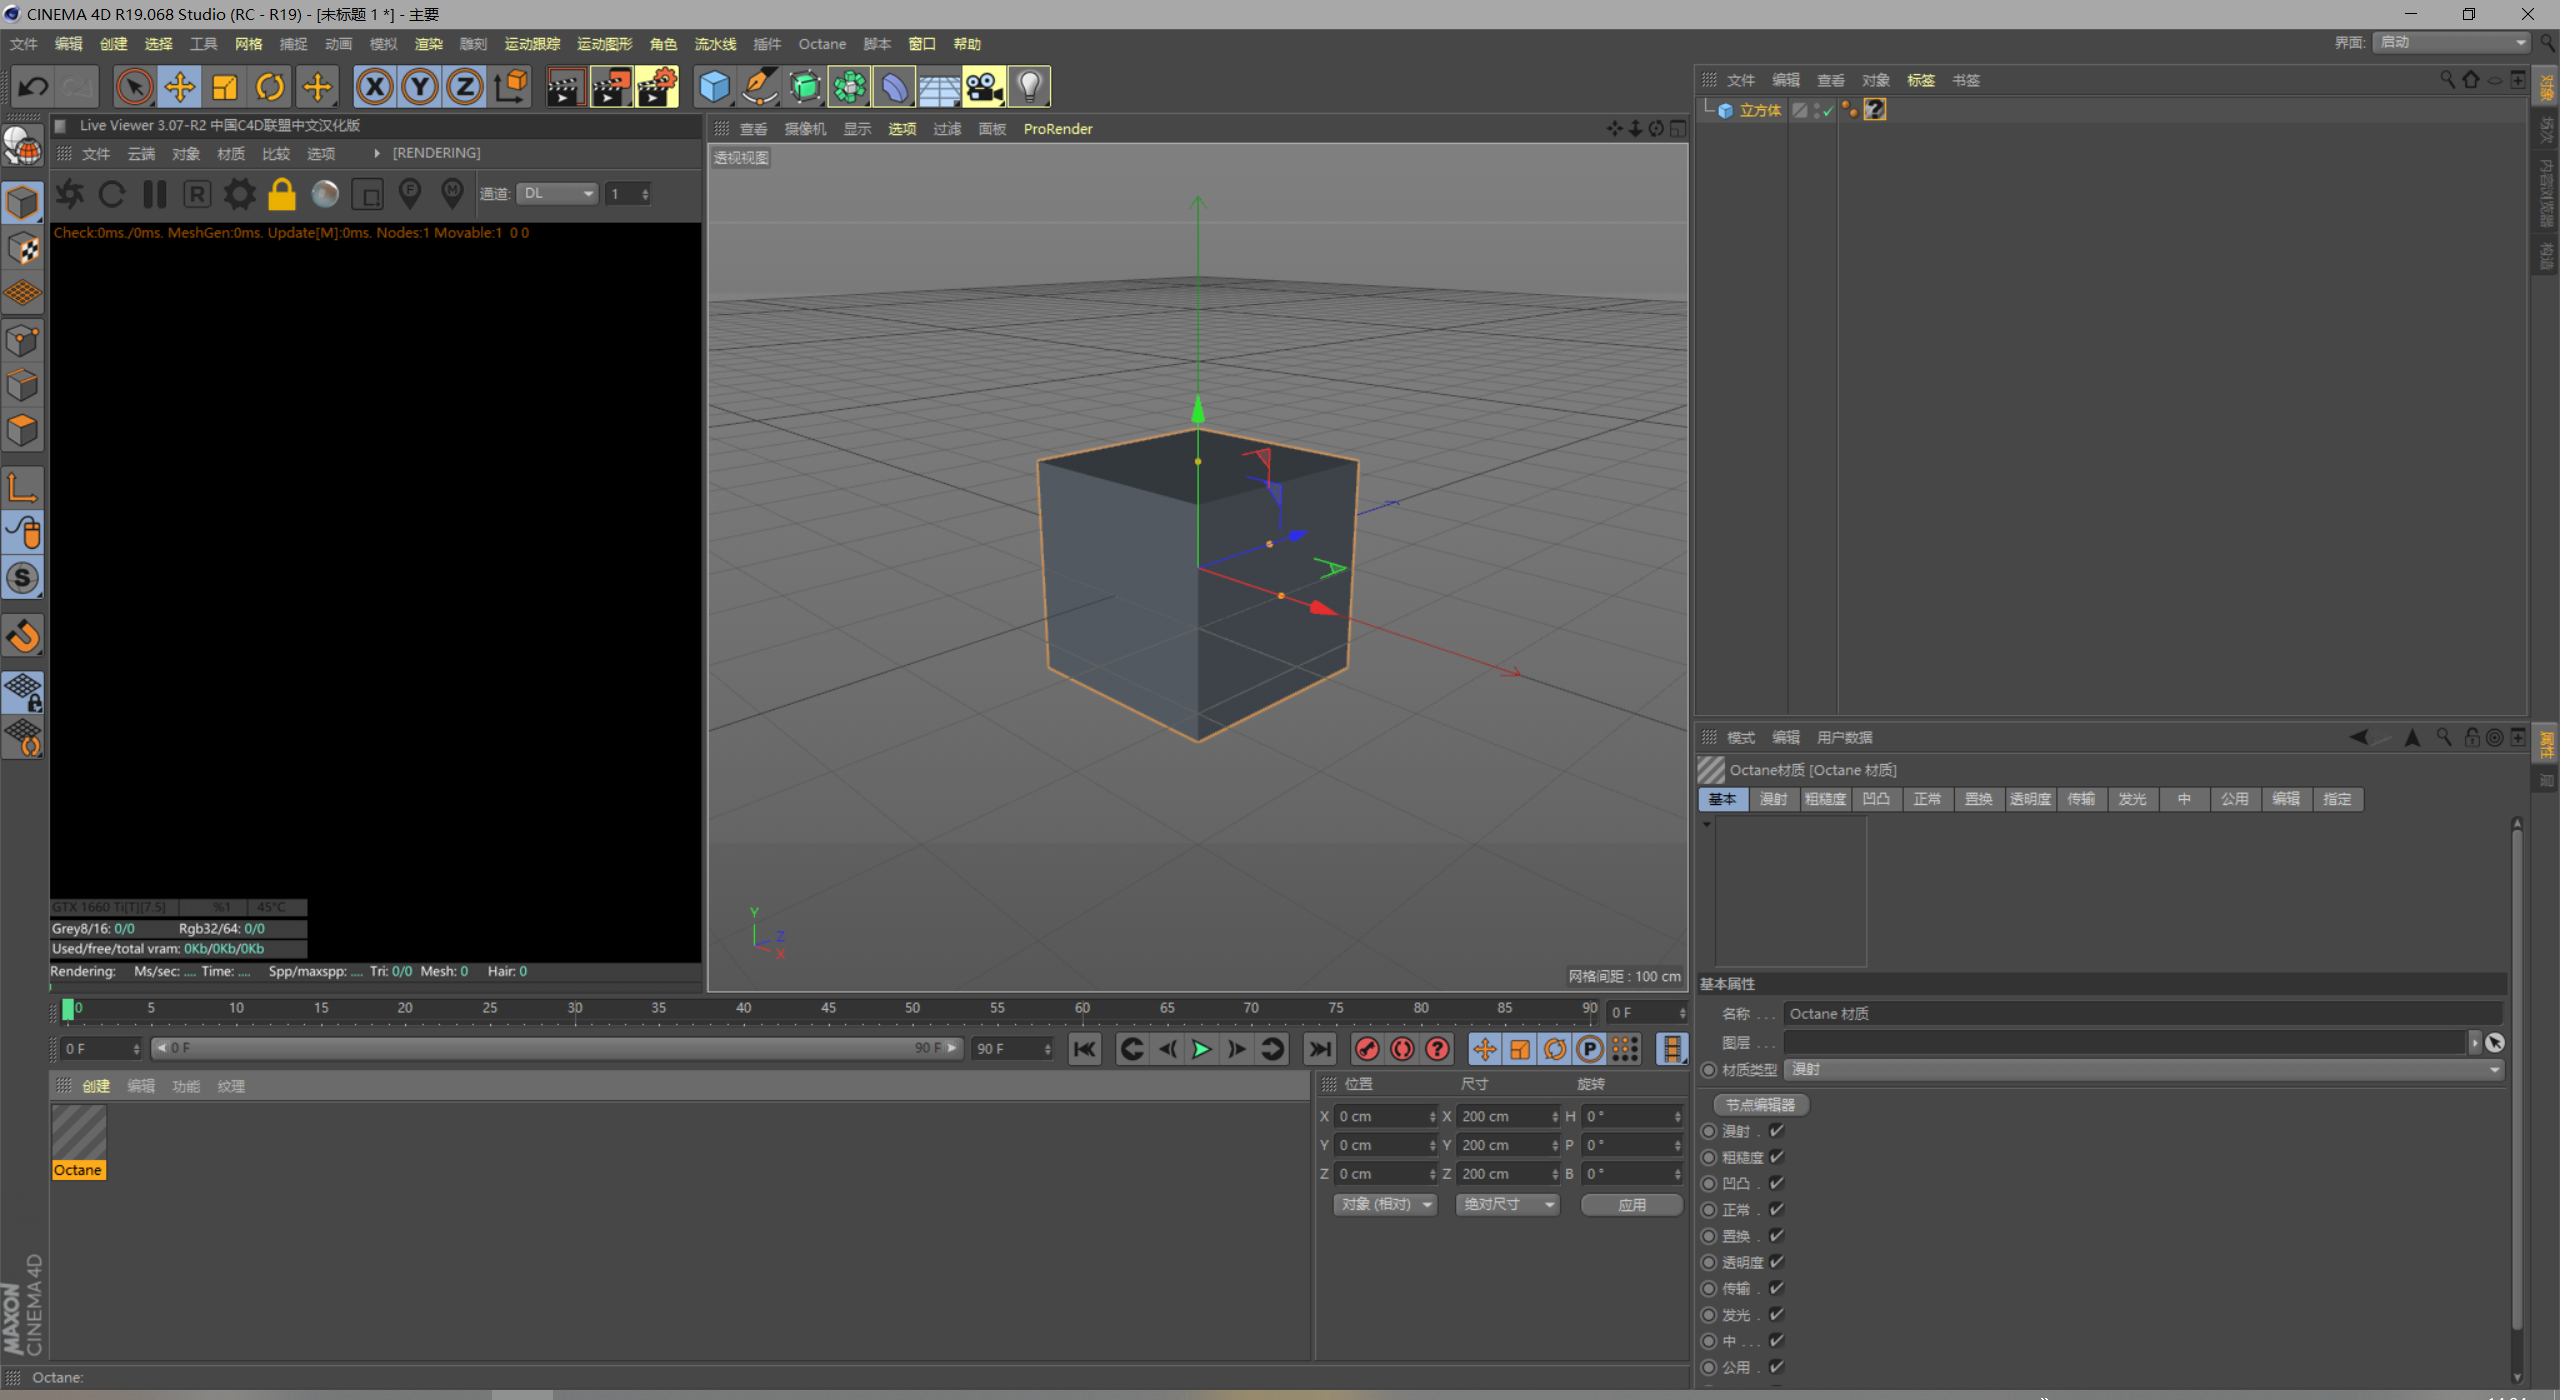Select the 立方体 object in Object Manager
Screen dimensions: 2560x1400
click(x=1760, y=110)
